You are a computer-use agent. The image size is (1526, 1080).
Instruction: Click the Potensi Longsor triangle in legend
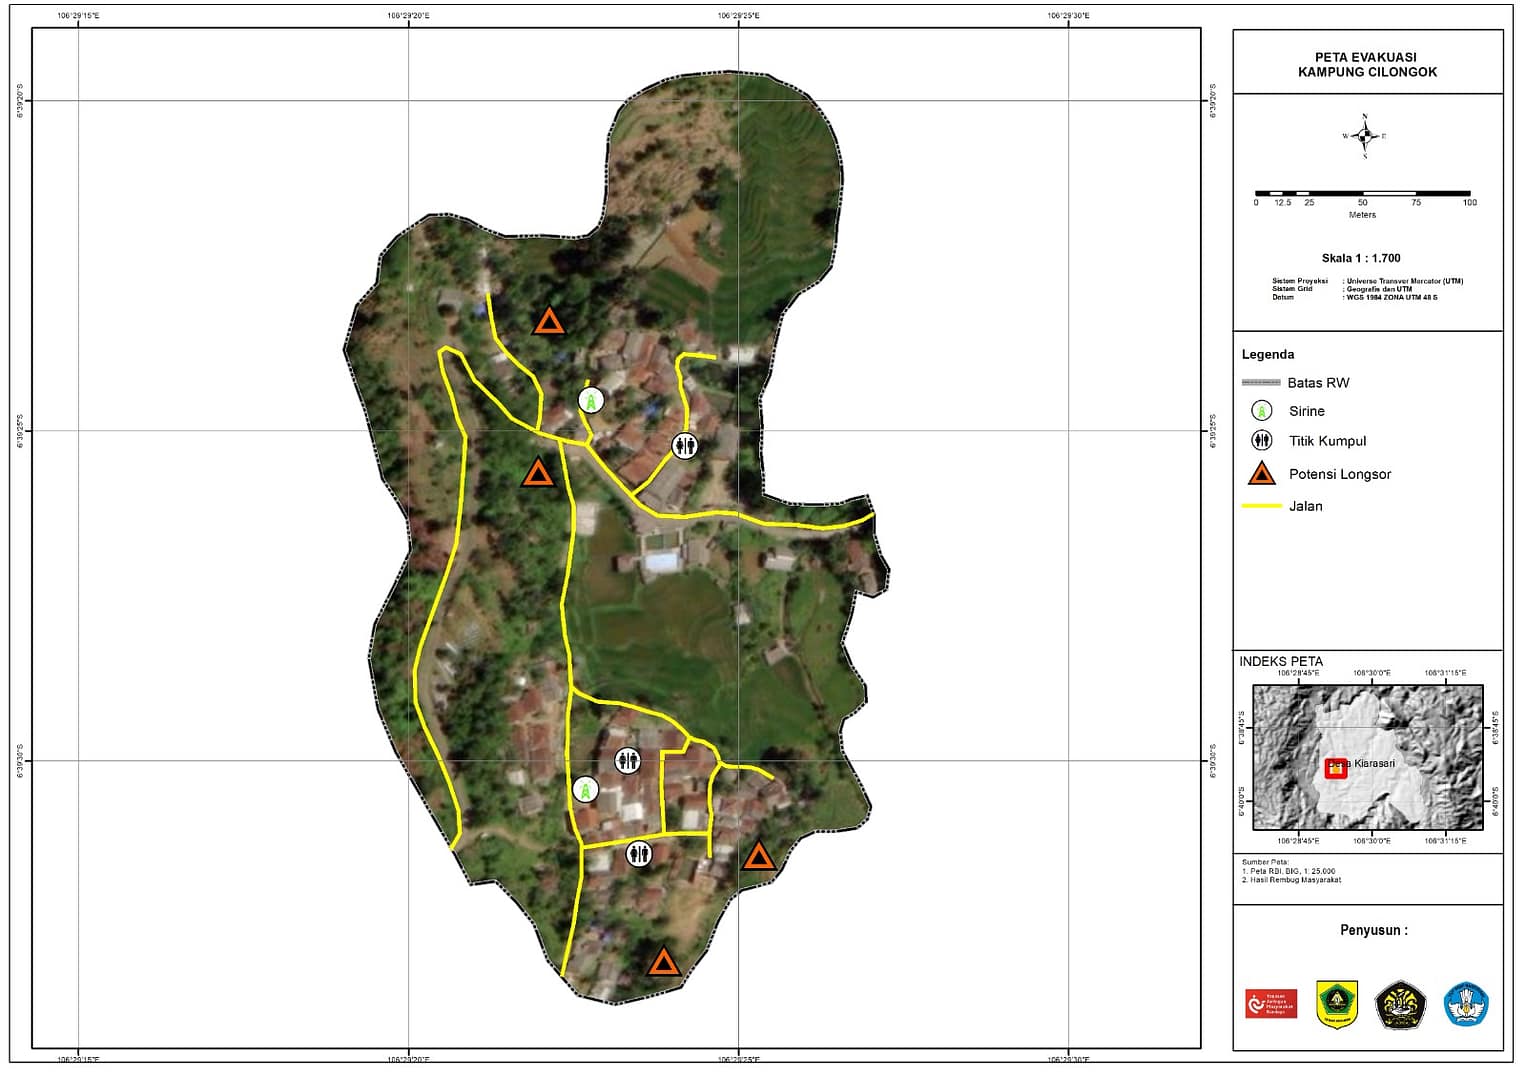[1262, 474]
